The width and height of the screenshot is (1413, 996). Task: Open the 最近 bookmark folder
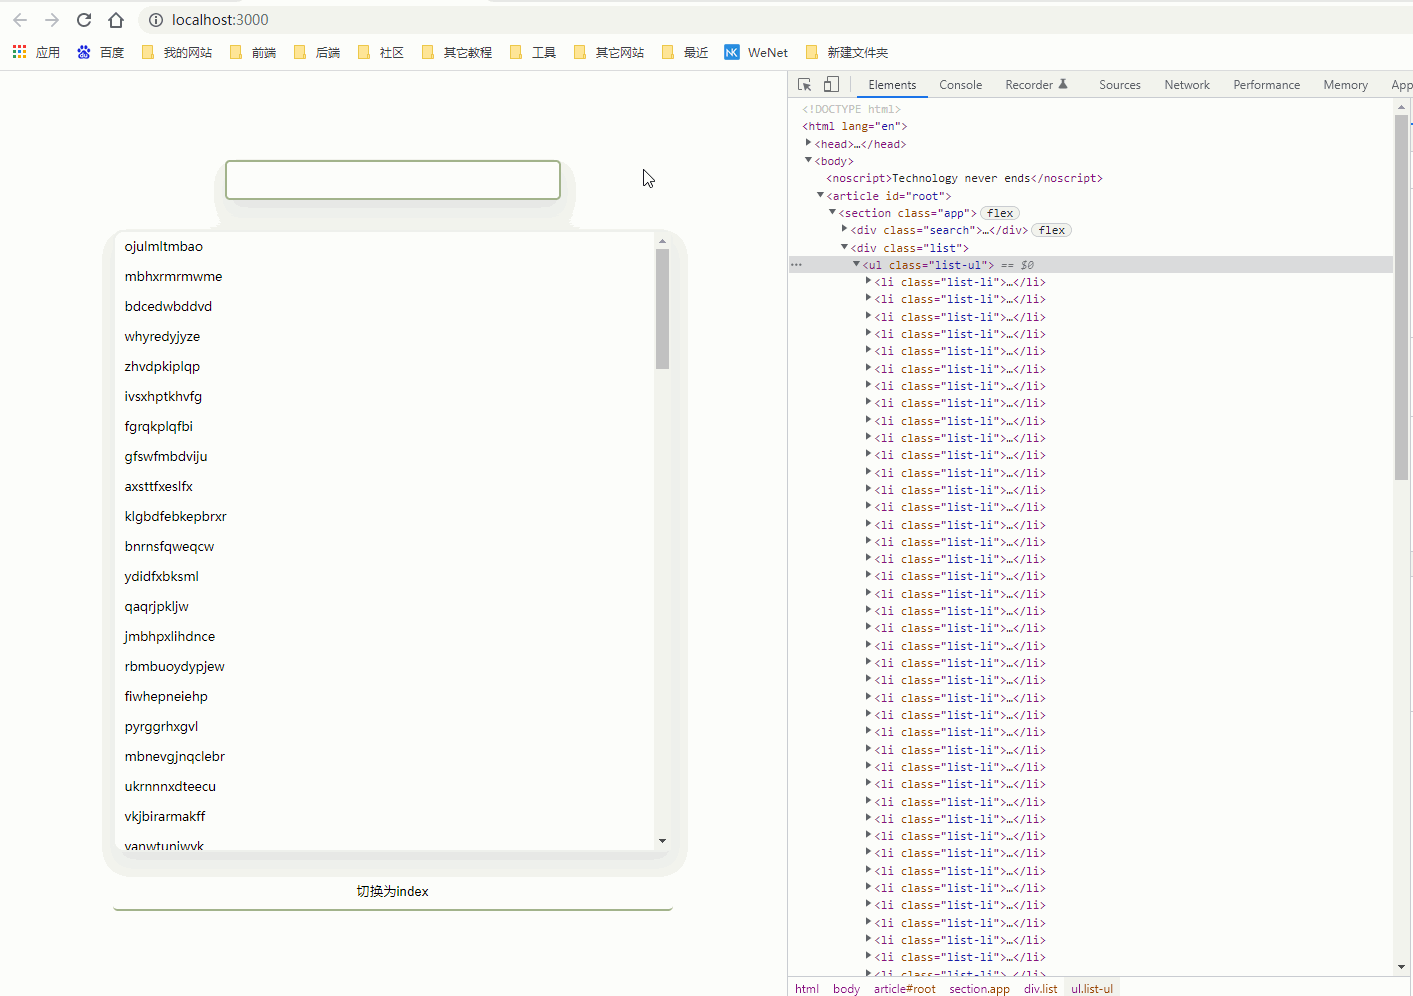coord(685,52)
